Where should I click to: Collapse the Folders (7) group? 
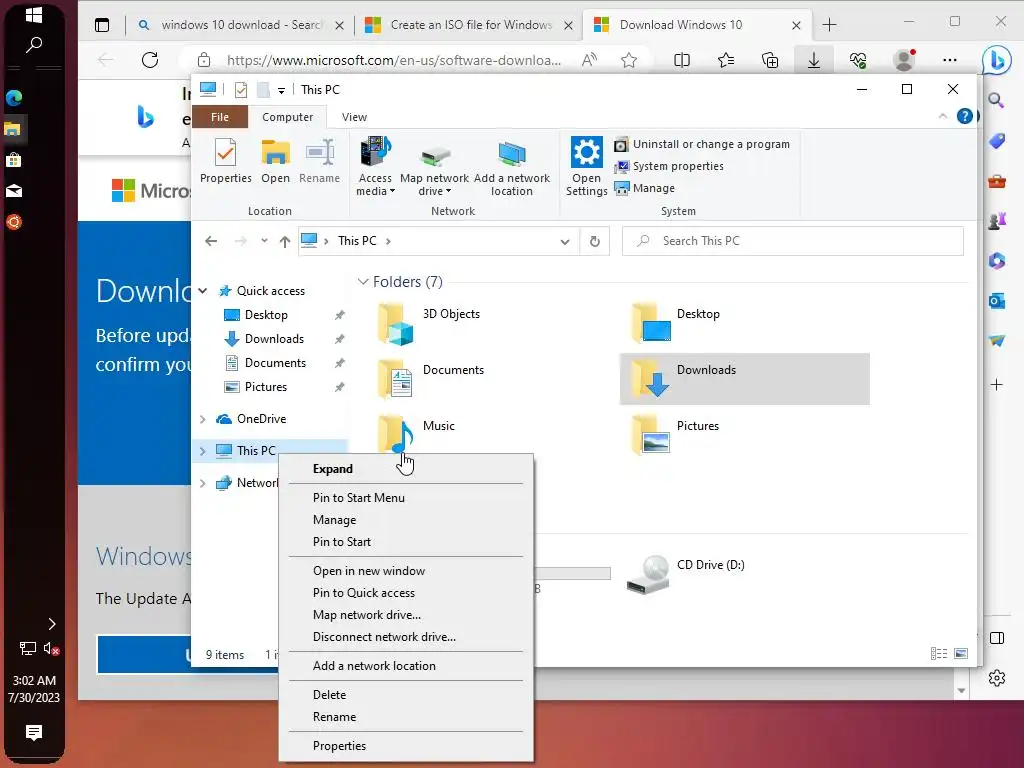pyautogui.click(x=363, y=281)
